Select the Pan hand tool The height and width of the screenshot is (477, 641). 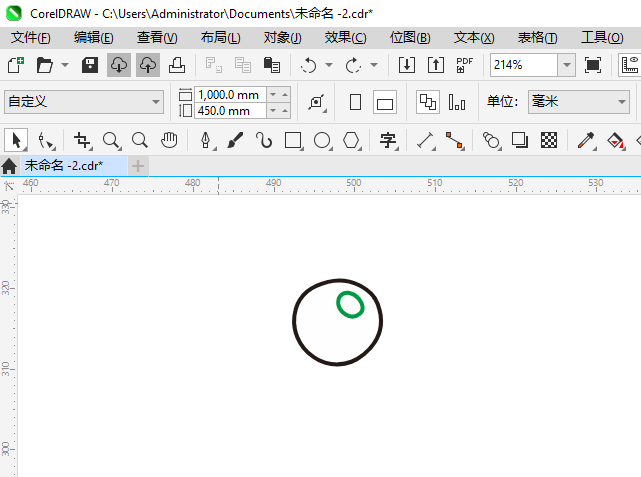[170, 141]
